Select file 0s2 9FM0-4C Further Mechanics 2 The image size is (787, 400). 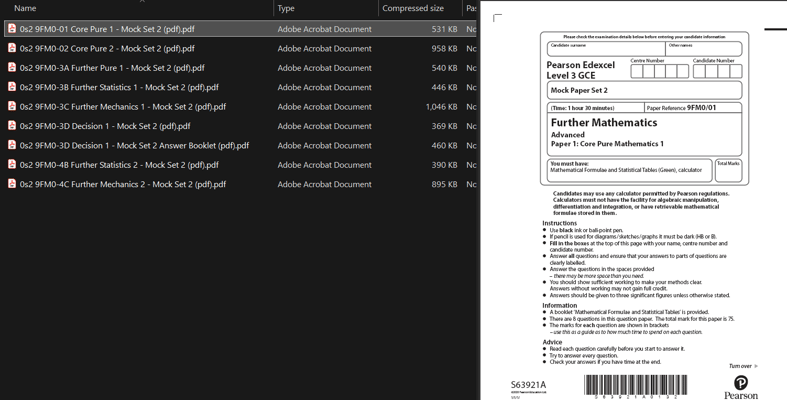pos(122,184)
